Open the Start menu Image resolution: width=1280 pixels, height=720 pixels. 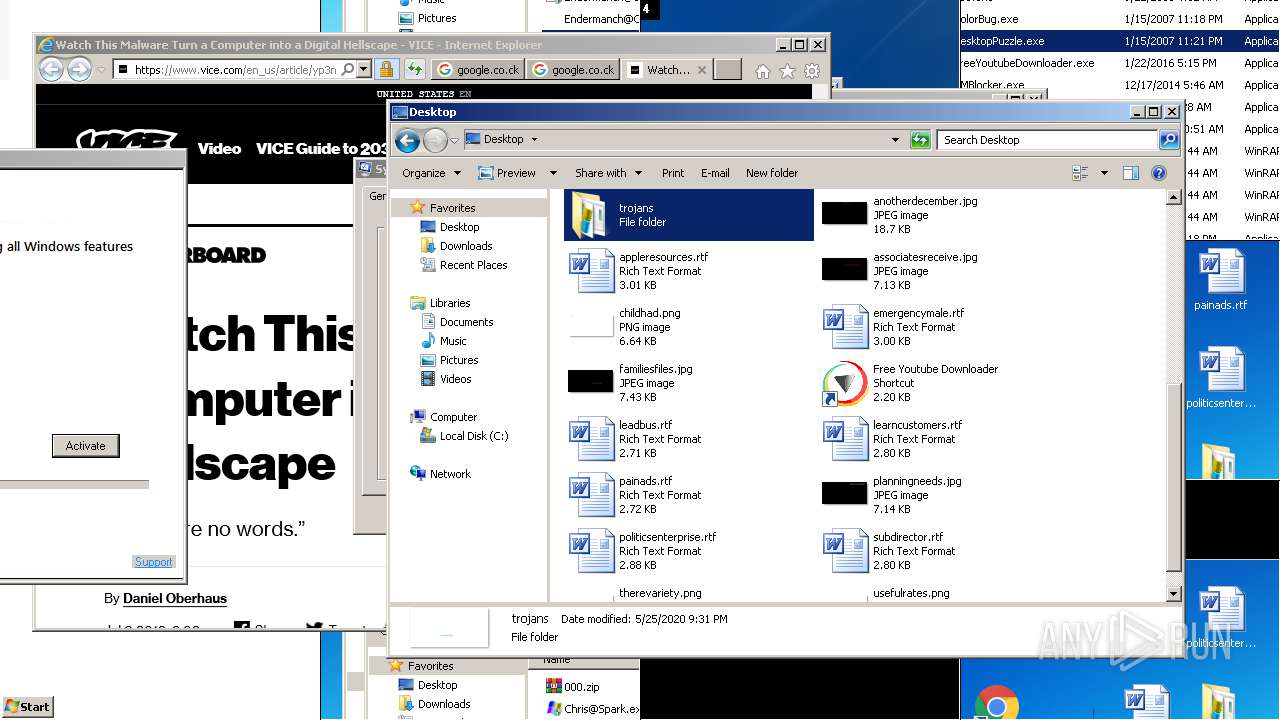tap(27, 706)
